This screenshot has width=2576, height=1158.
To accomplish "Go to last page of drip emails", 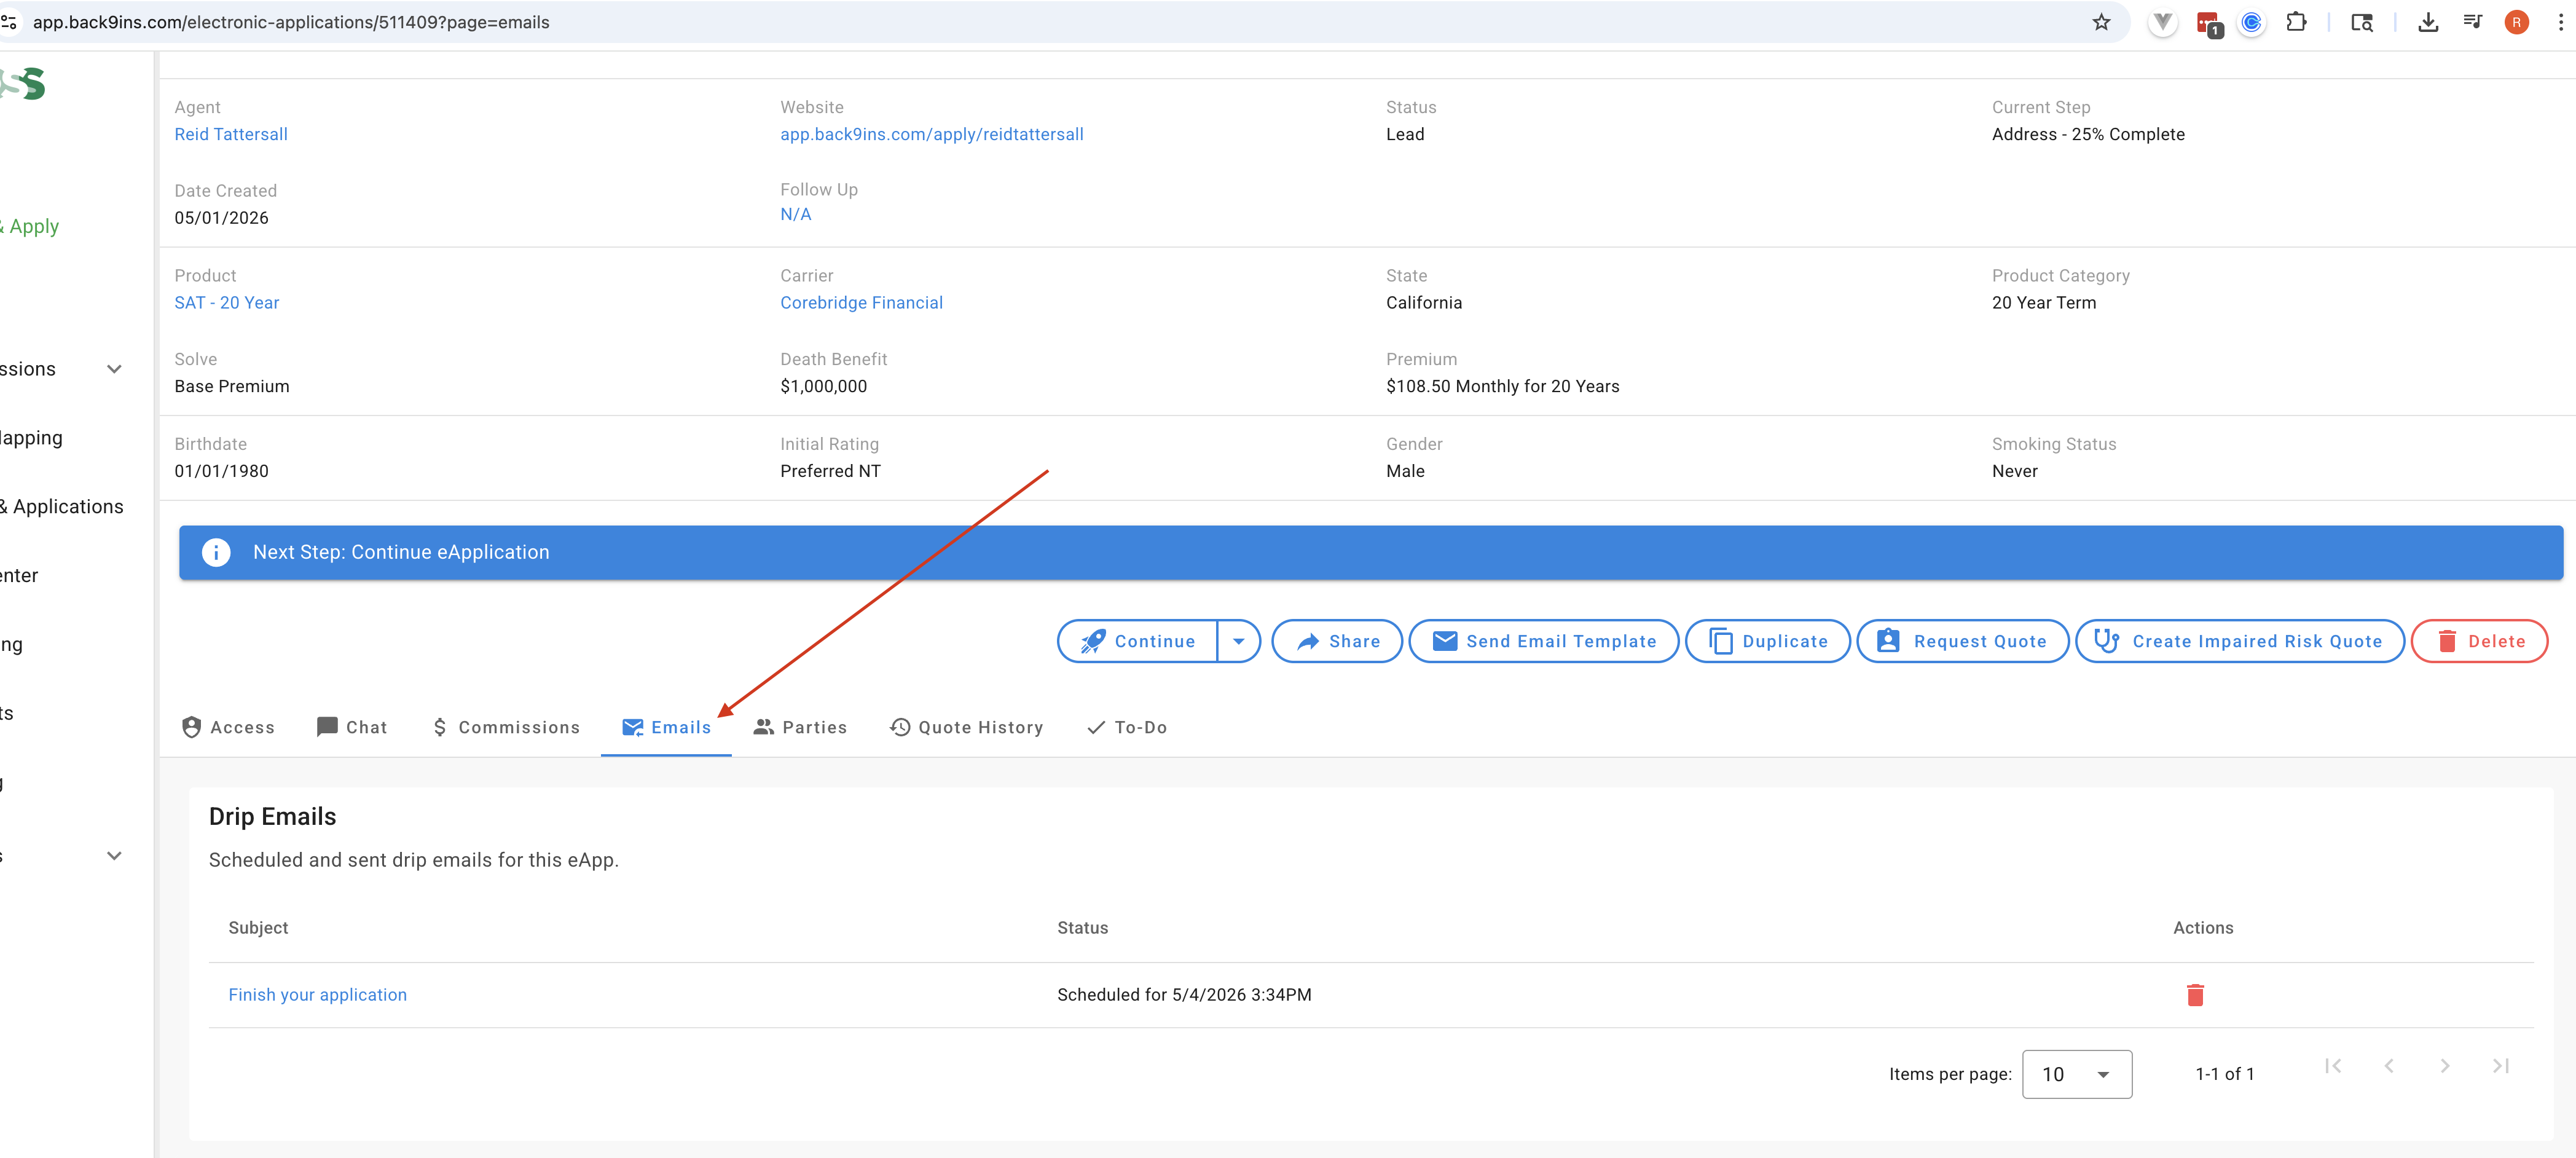I will 2501,1066.
